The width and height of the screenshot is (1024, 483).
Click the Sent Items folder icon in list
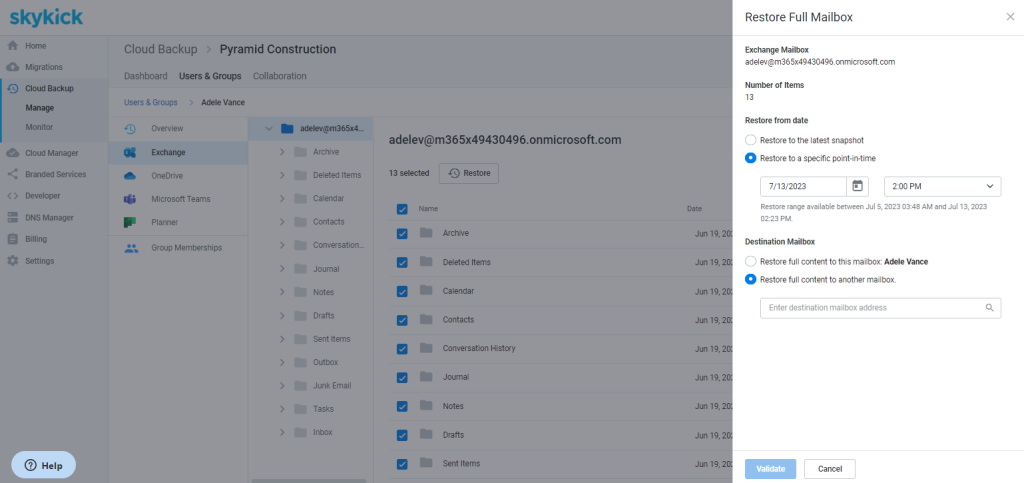click(x=426, y=463)
